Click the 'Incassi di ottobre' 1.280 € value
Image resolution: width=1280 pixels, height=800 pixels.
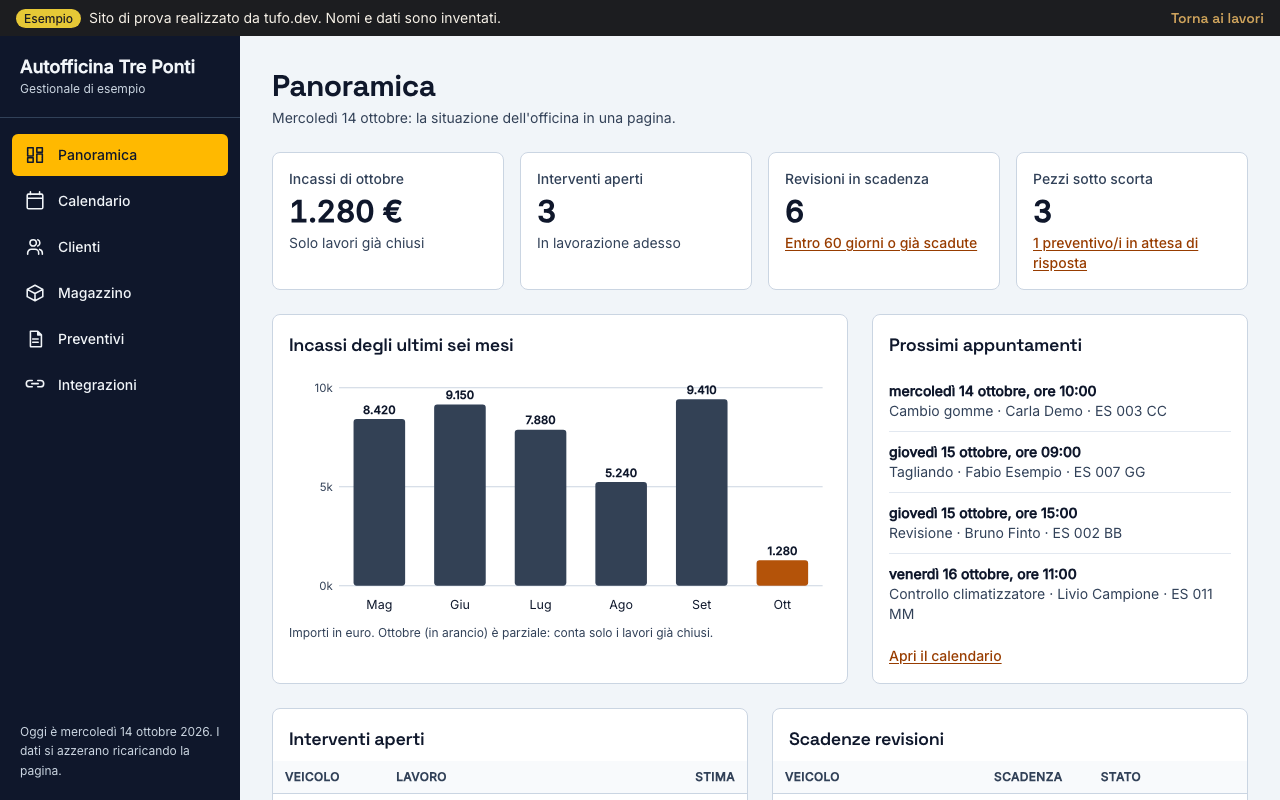[346, 212]
